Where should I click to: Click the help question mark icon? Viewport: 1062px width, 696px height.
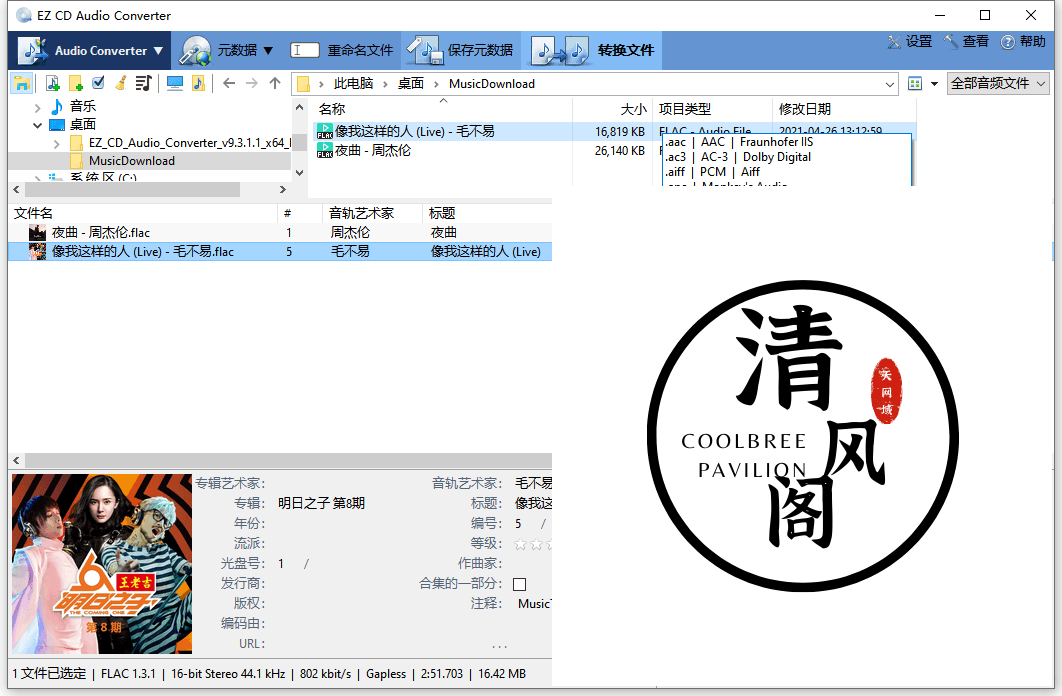point(1008,42)
